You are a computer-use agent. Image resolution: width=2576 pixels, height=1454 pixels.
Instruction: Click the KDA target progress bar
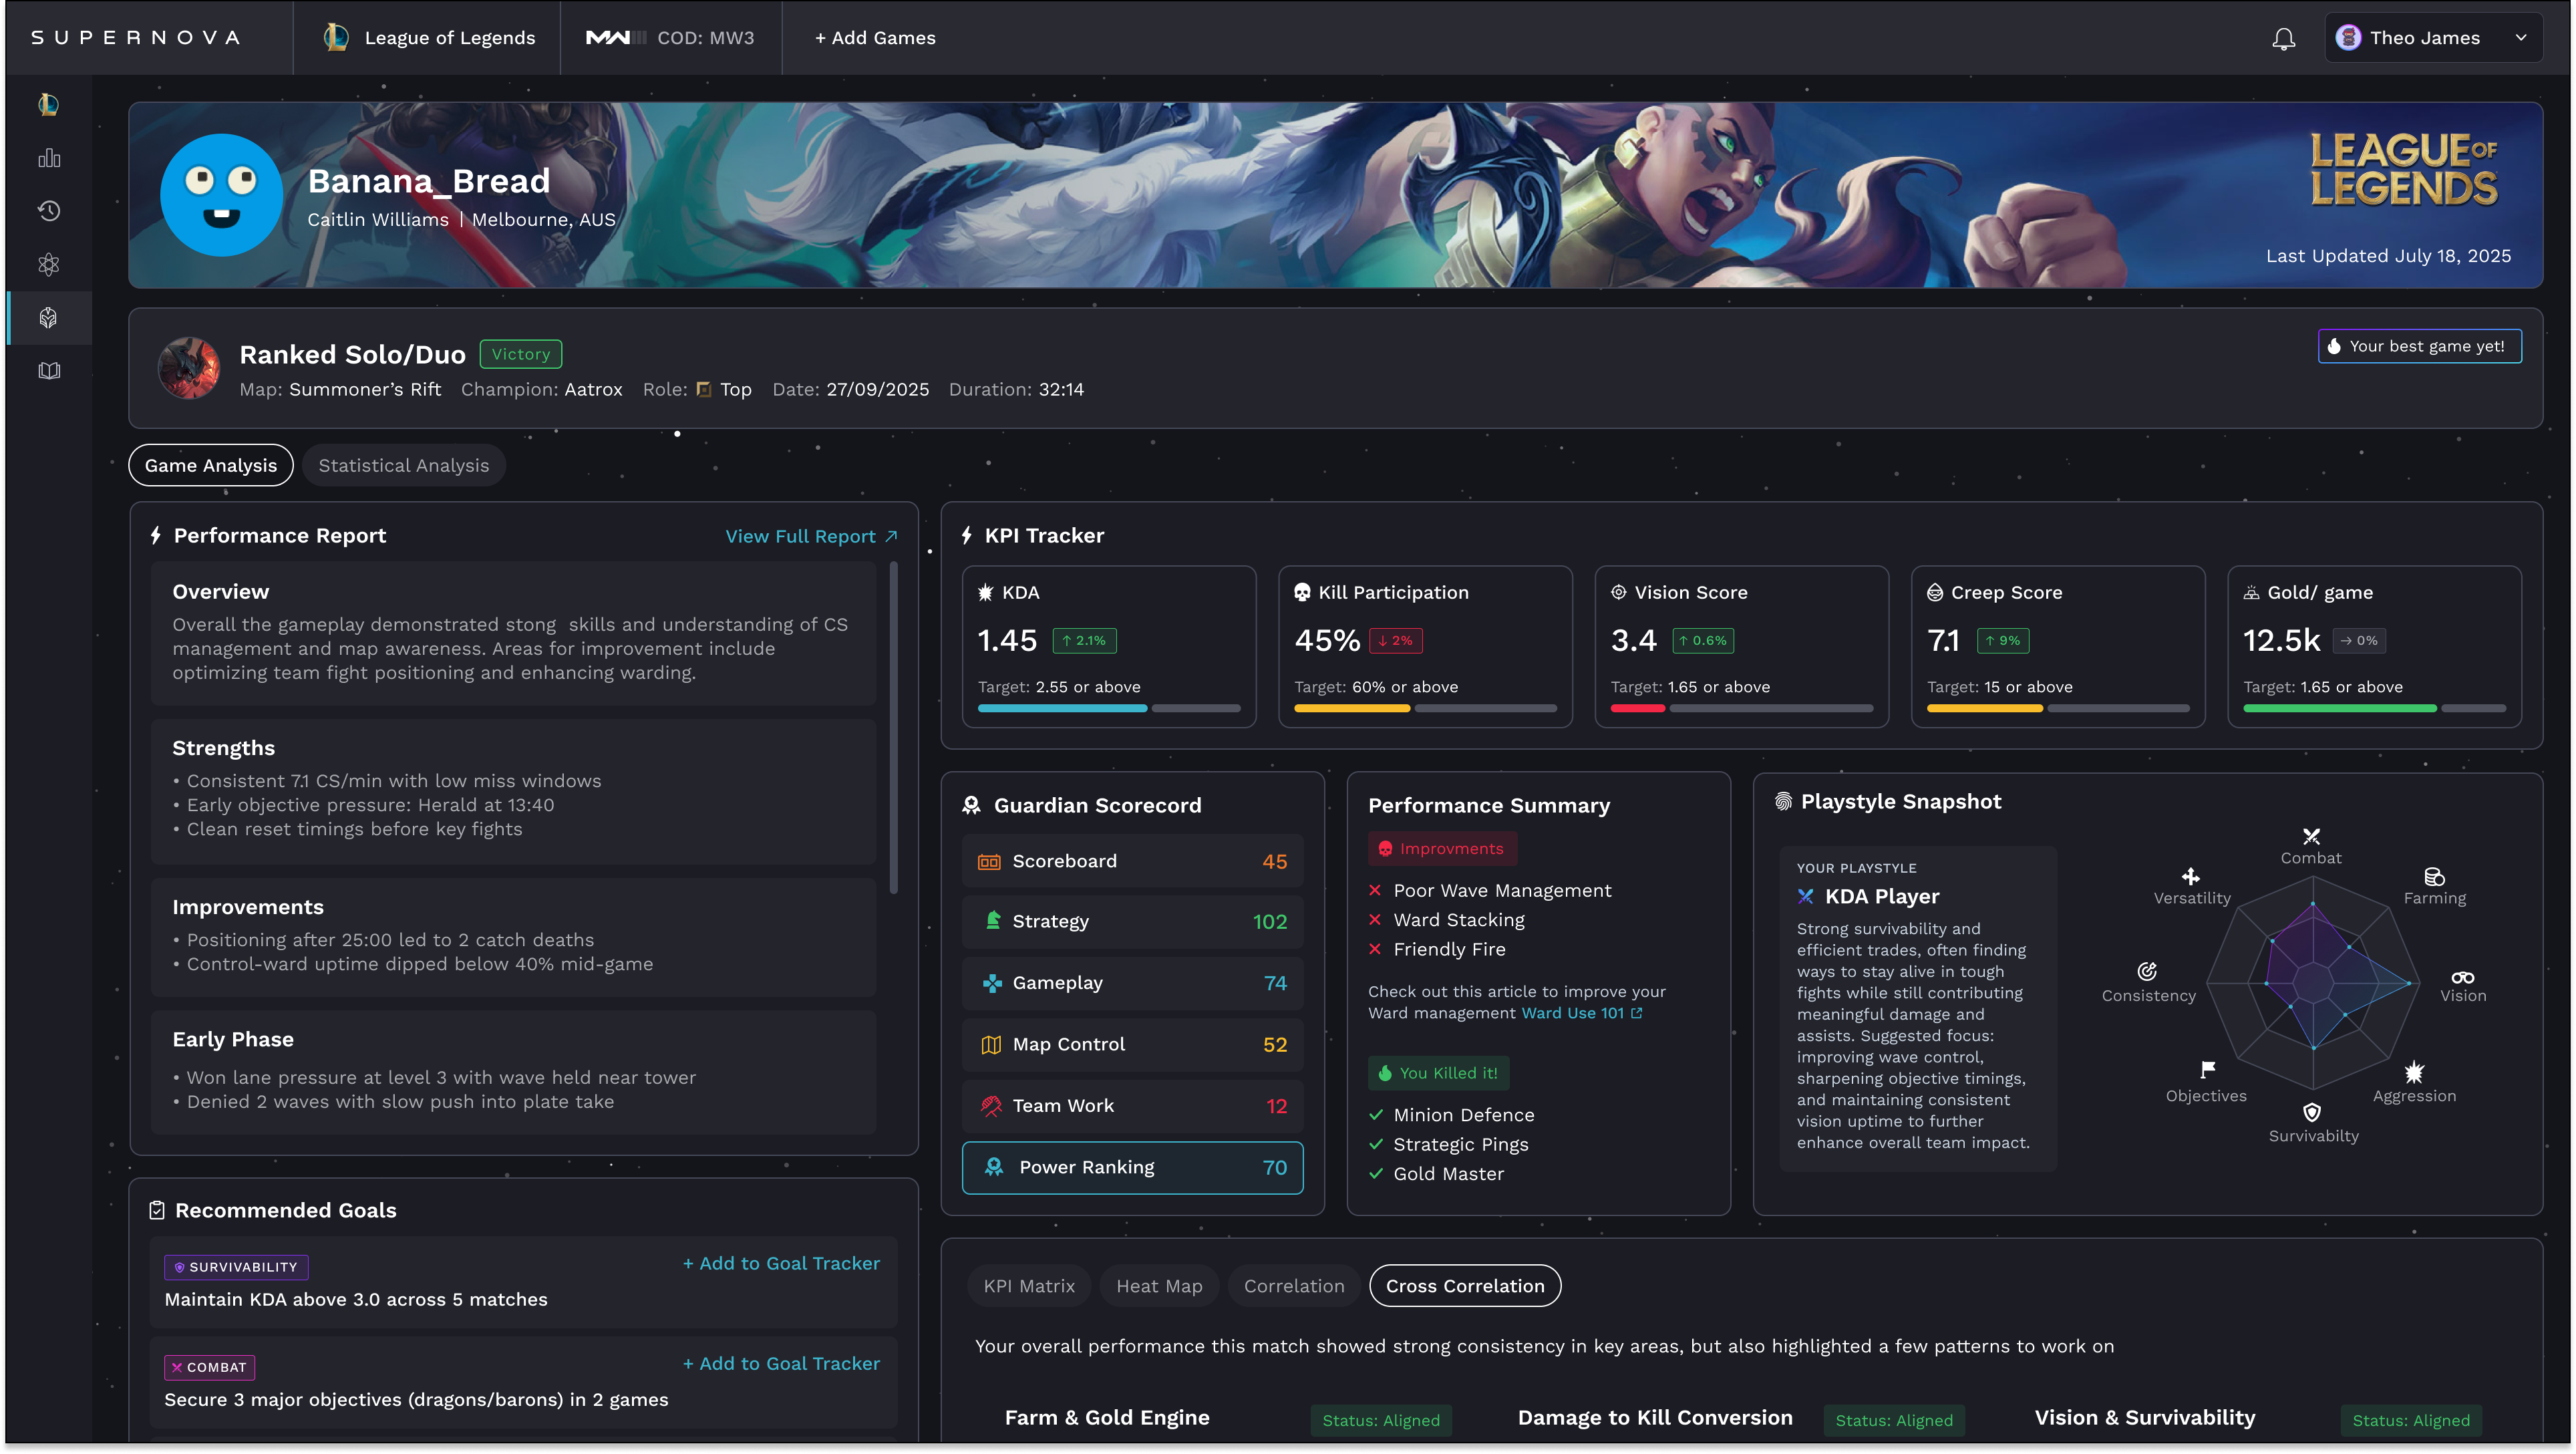click(1108, 708)
